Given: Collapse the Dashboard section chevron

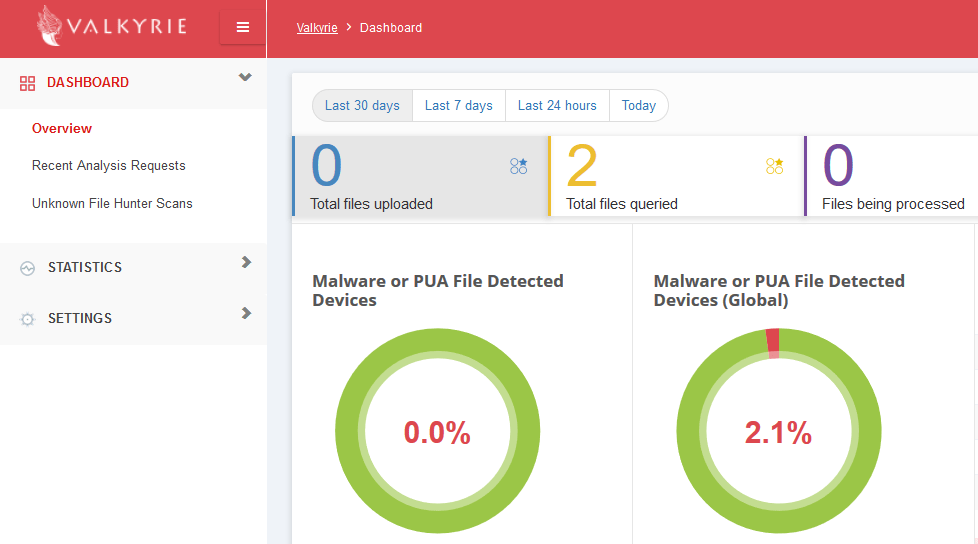Looking at the screenshot, I should 245,78.
